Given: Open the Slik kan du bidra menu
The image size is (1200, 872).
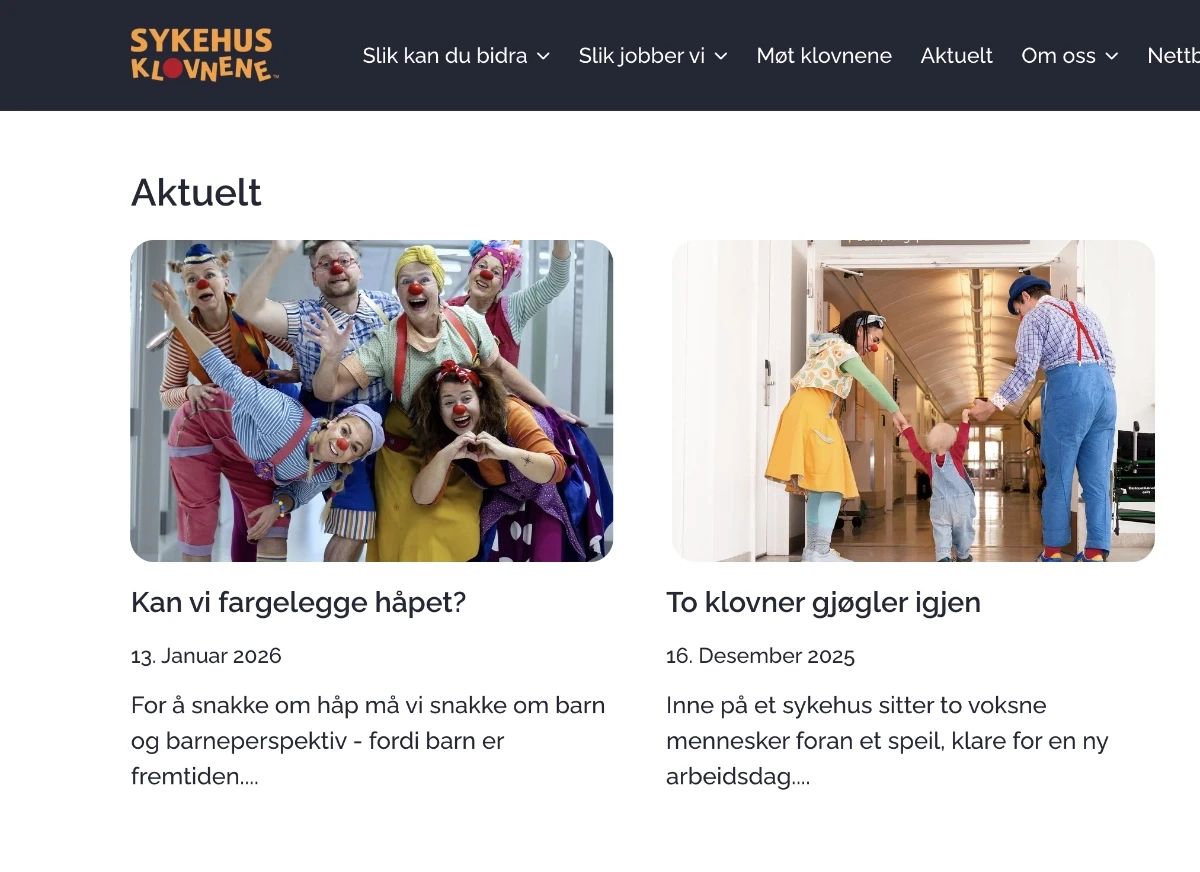Looking at the screenshot, I should [x=445, y=56].
